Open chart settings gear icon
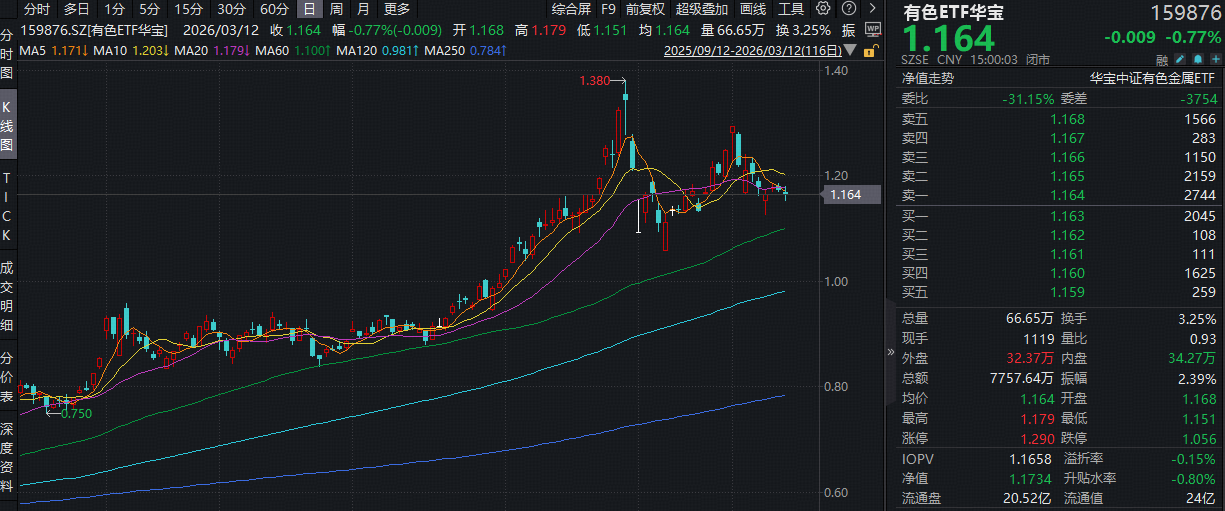The height and width of the screenshot is (511, 1225). point(822,9)
